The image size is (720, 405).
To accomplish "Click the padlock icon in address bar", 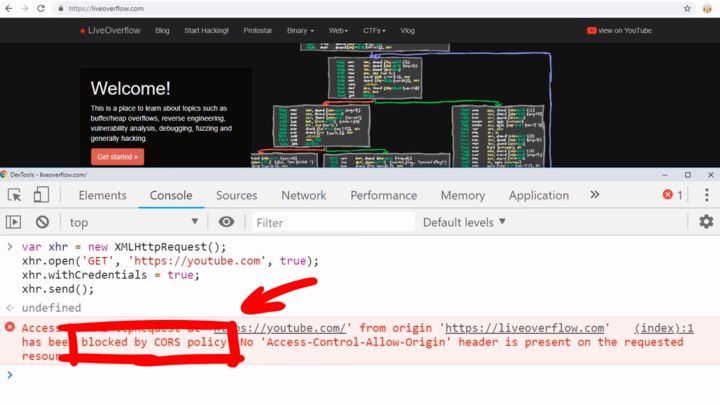I will pyautogui.click(x=61, y=8).
